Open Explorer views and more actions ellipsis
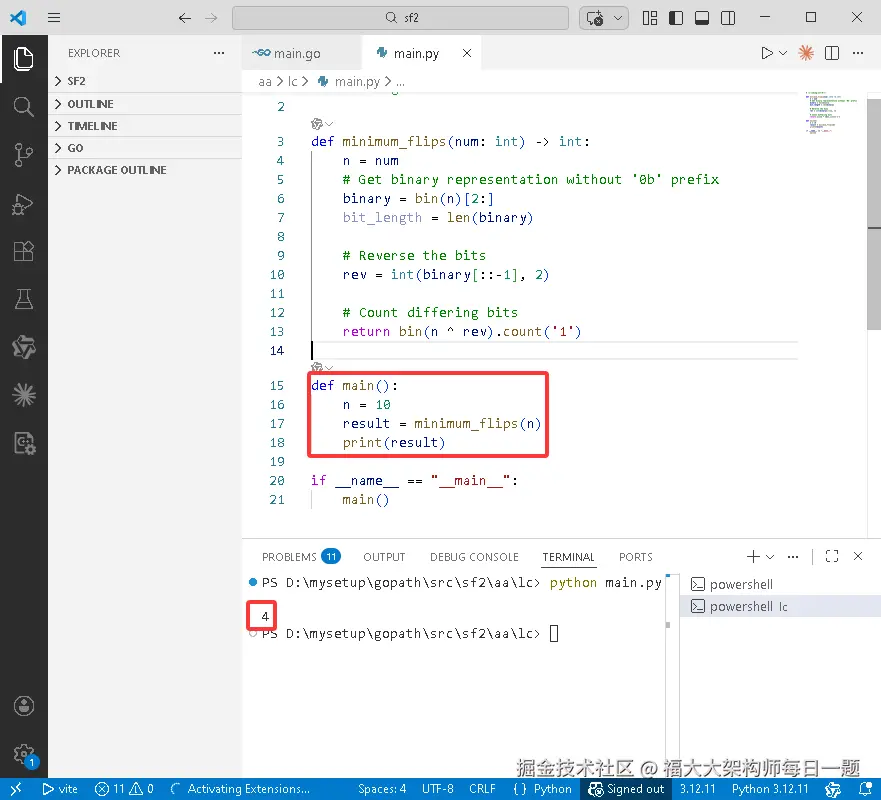 point(219,53)
